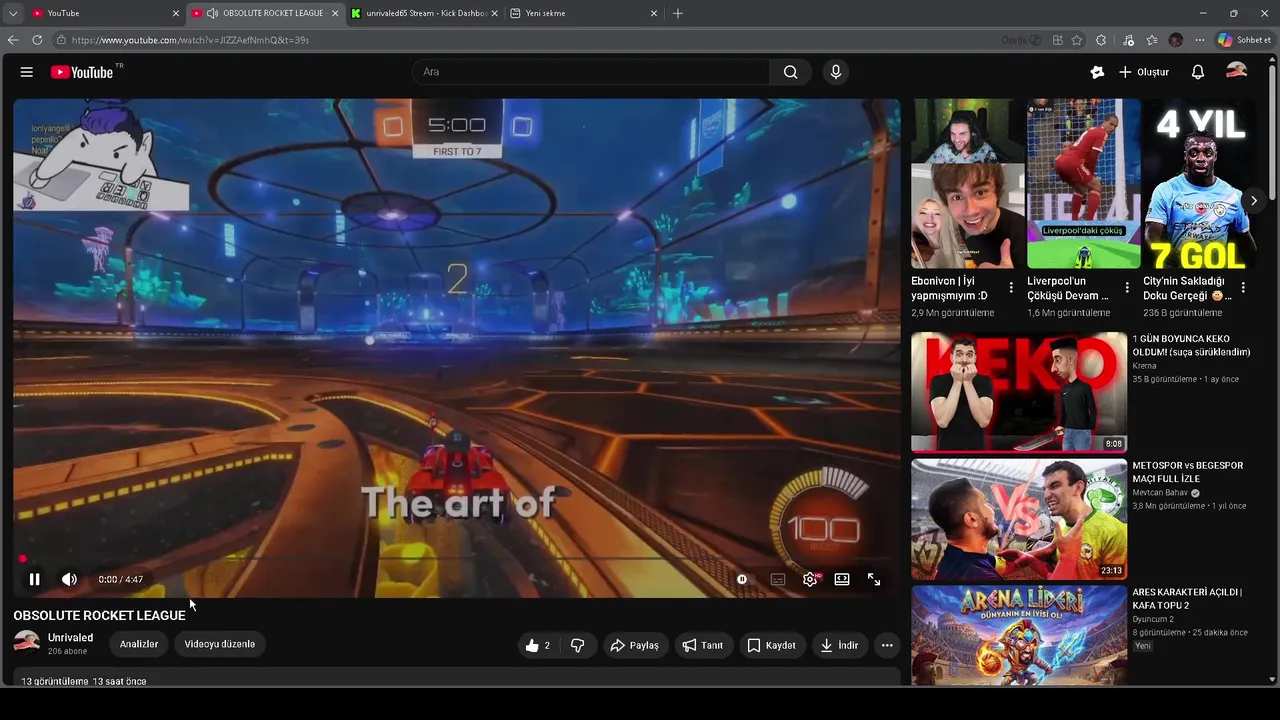Screen dimensions: 1280x720
Task: Open browser settings and more menu
Action: pos(1200,40)
